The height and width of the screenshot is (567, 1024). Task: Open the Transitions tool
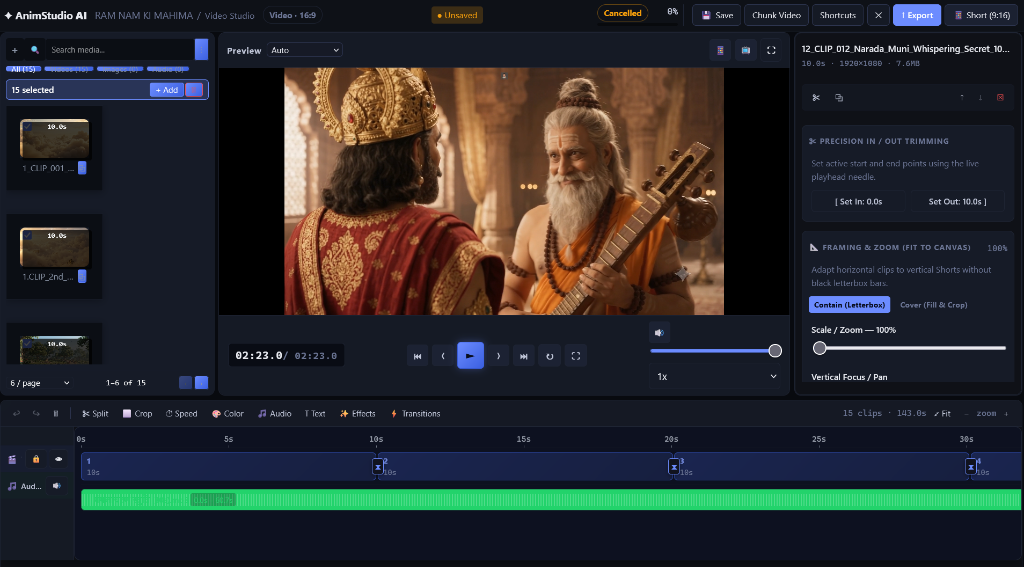[415, 413]
